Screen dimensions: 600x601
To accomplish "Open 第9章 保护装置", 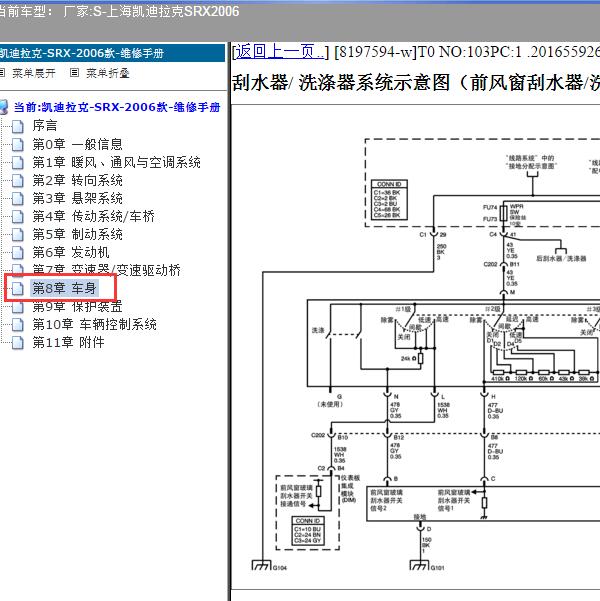I will (x=77, y=306).
